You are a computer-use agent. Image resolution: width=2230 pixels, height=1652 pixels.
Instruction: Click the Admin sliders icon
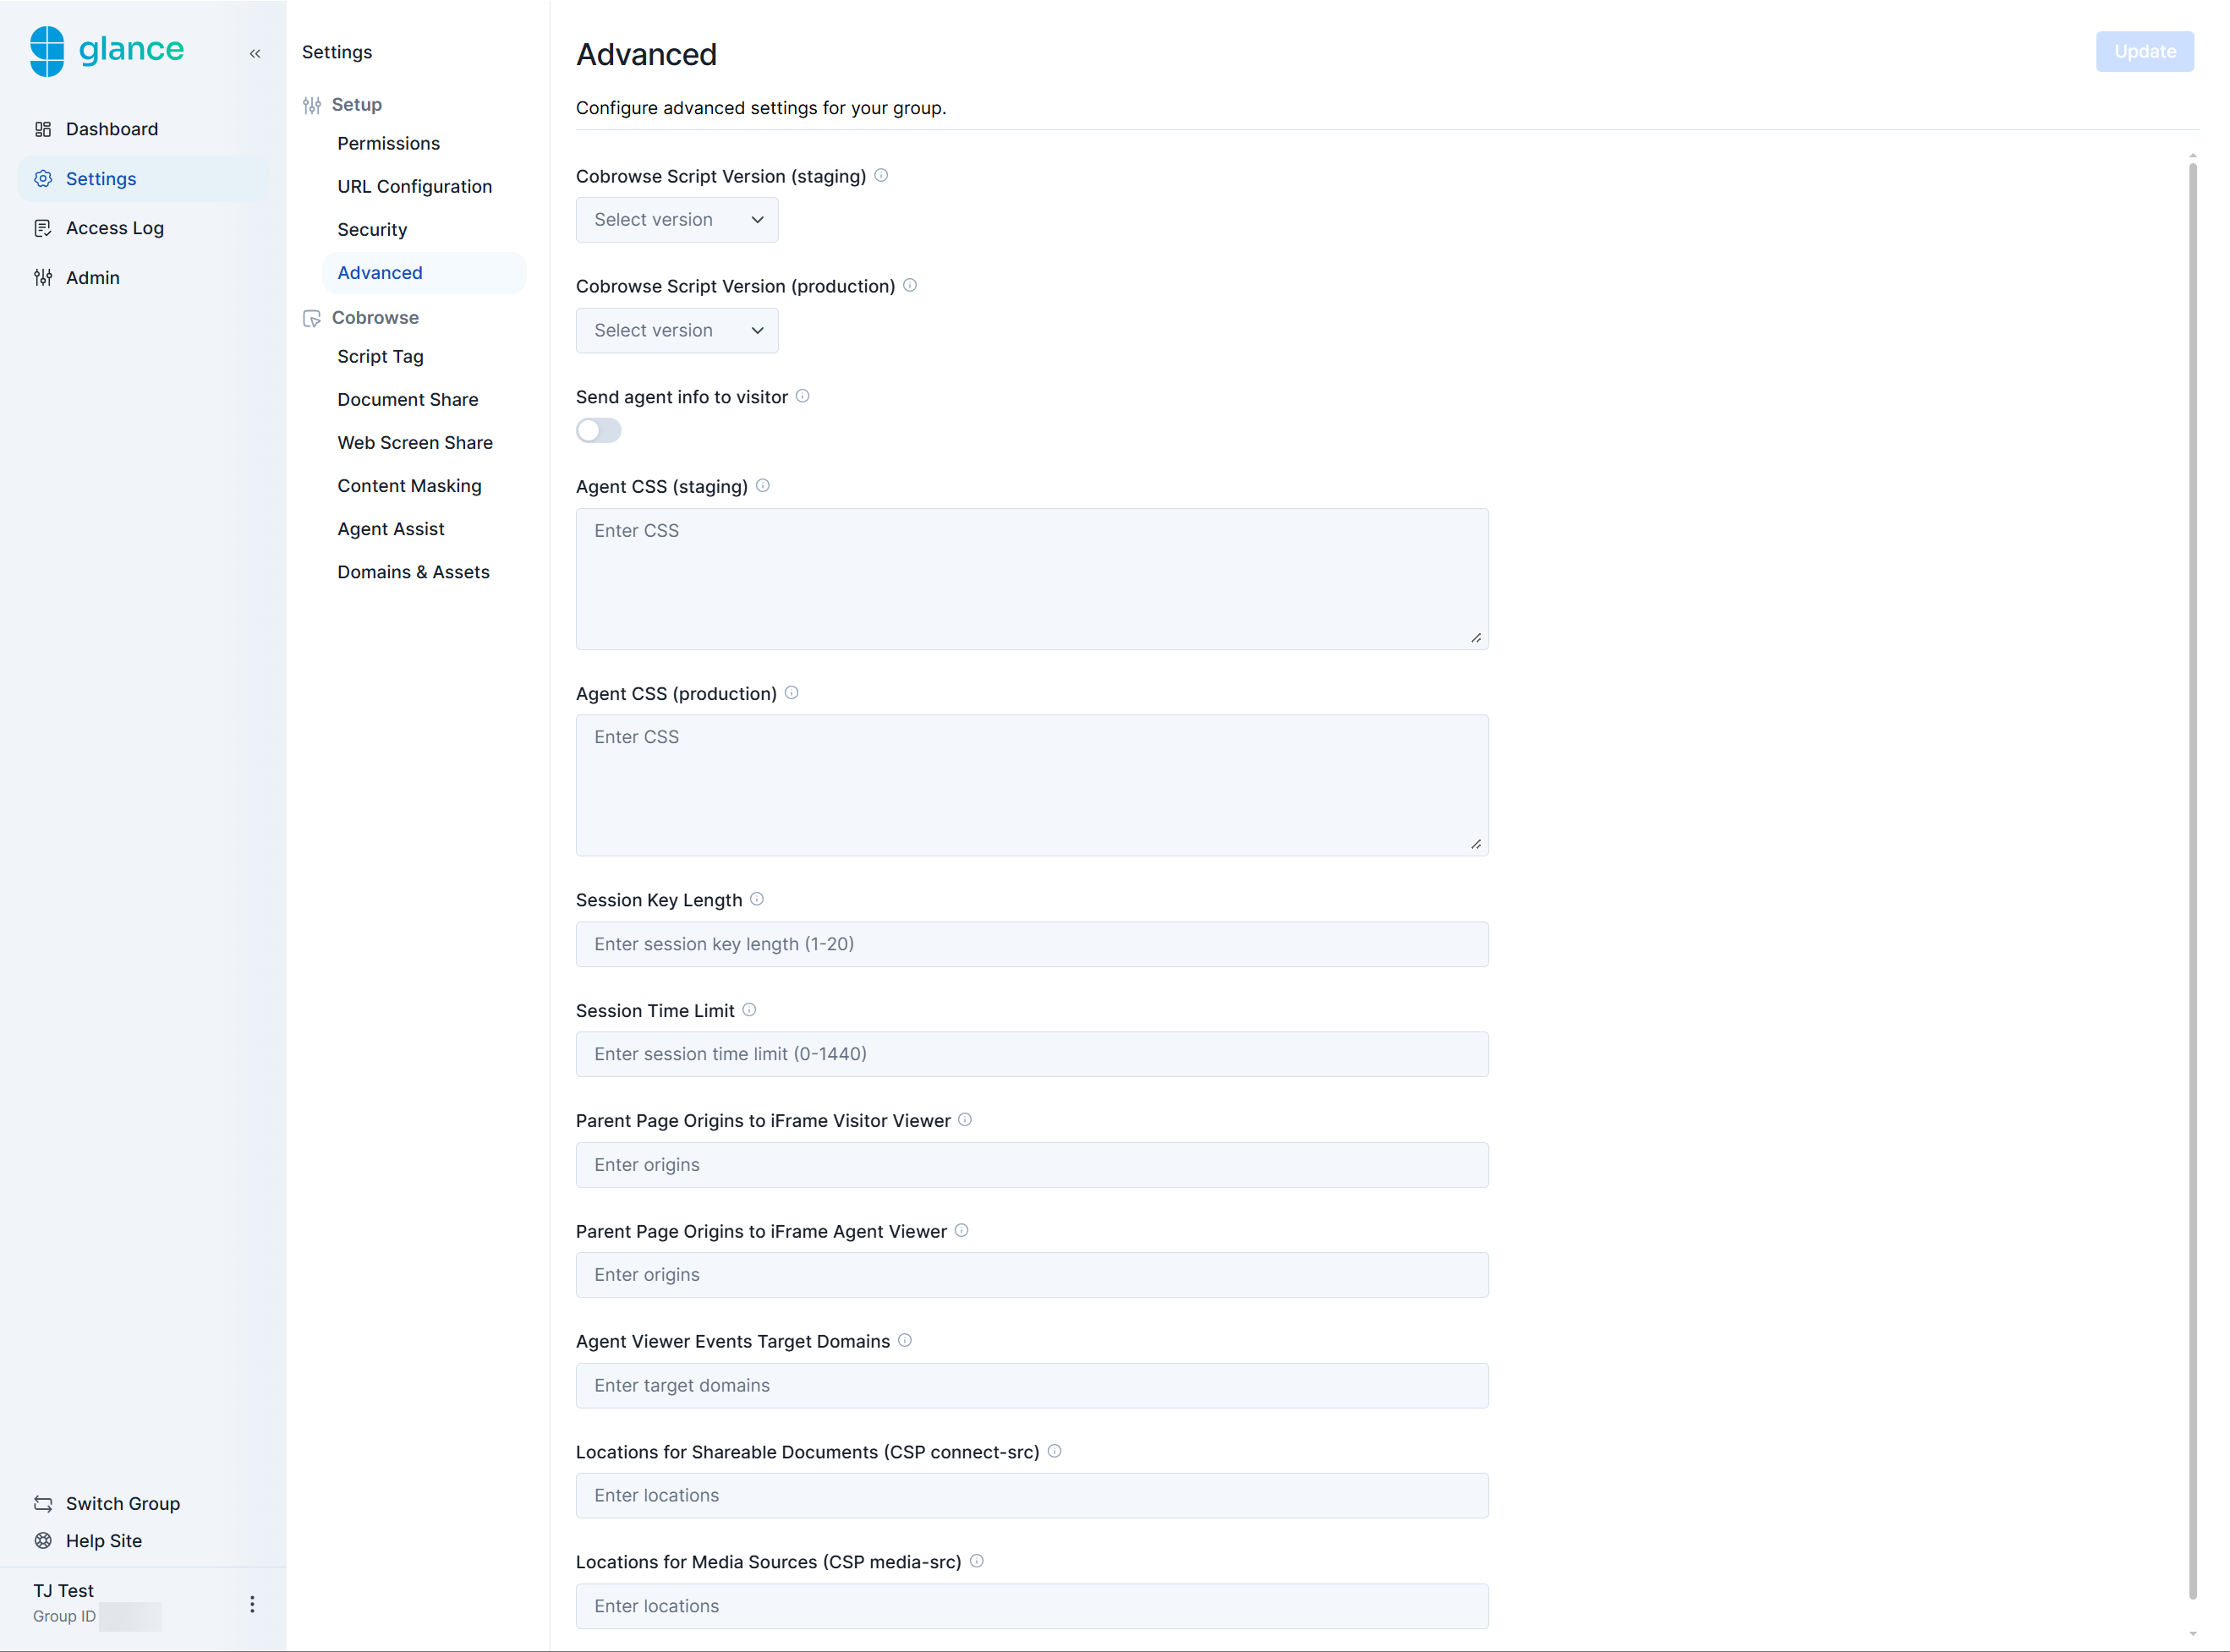point(43,278)
